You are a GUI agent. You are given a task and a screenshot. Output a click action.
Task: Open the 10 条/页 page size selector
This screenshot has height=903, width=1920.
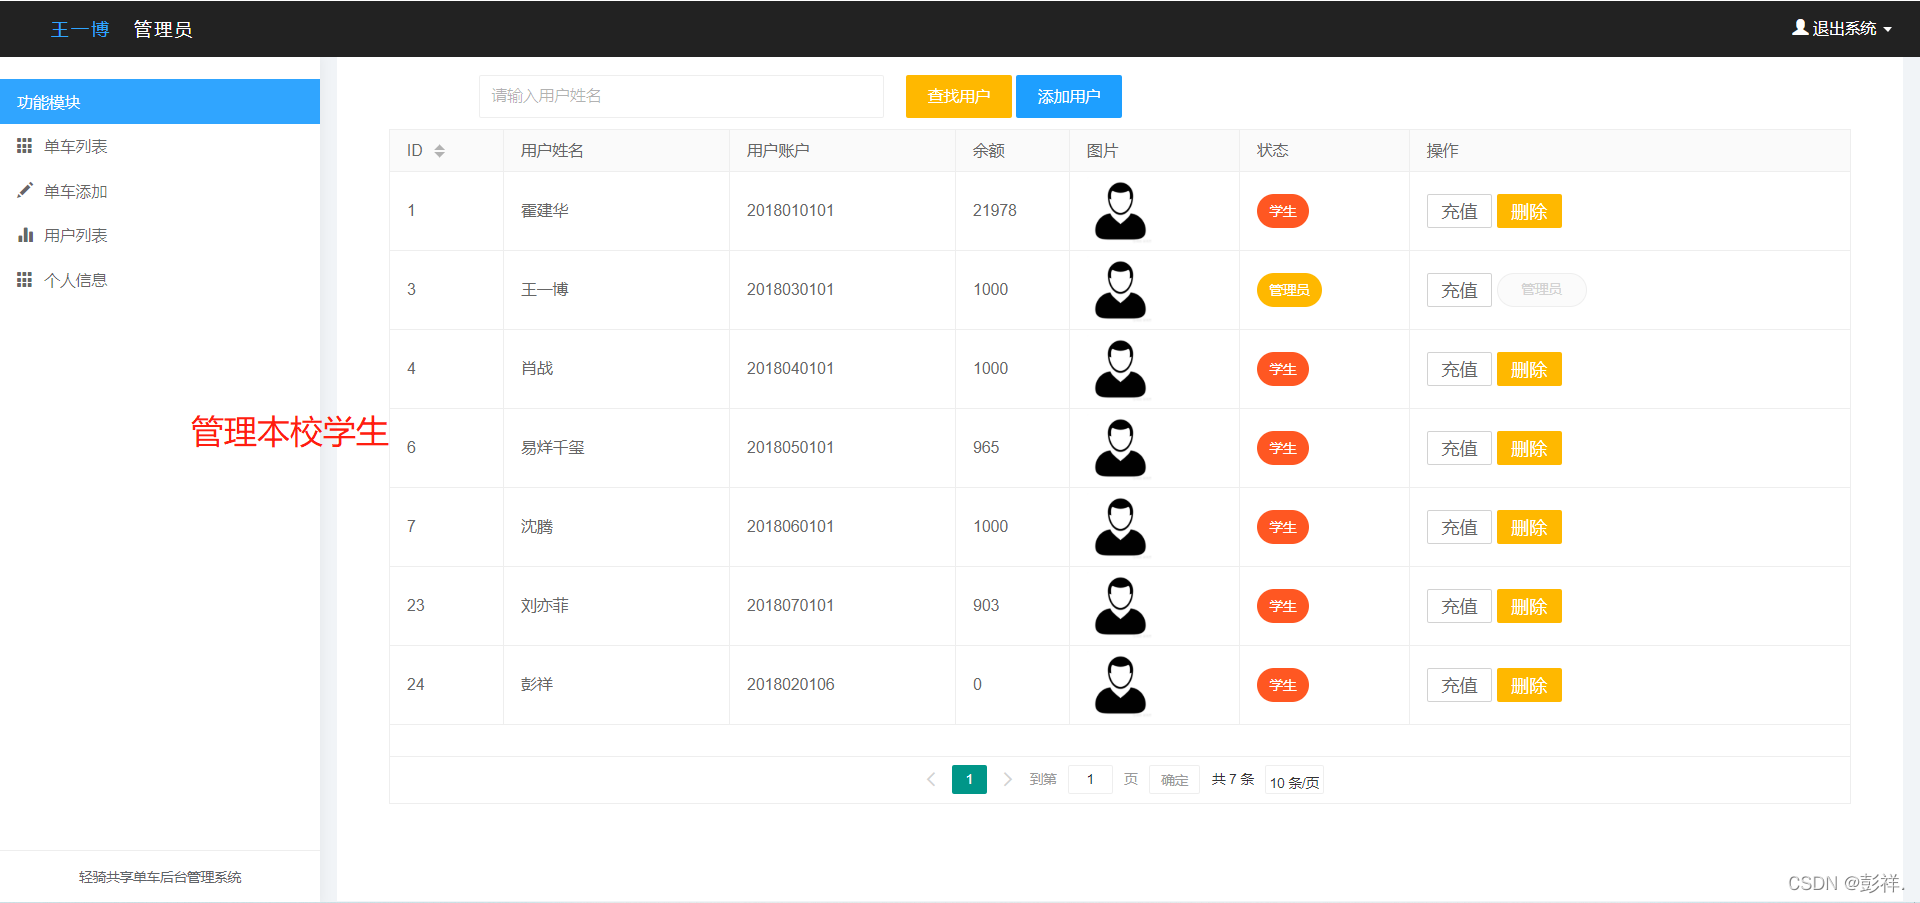(x=1295, y=781)
